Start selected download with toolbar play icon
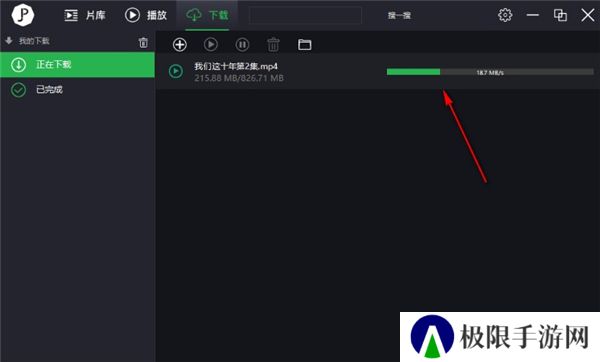The height and width of the screenshot is (362, 600). (210, 45)
